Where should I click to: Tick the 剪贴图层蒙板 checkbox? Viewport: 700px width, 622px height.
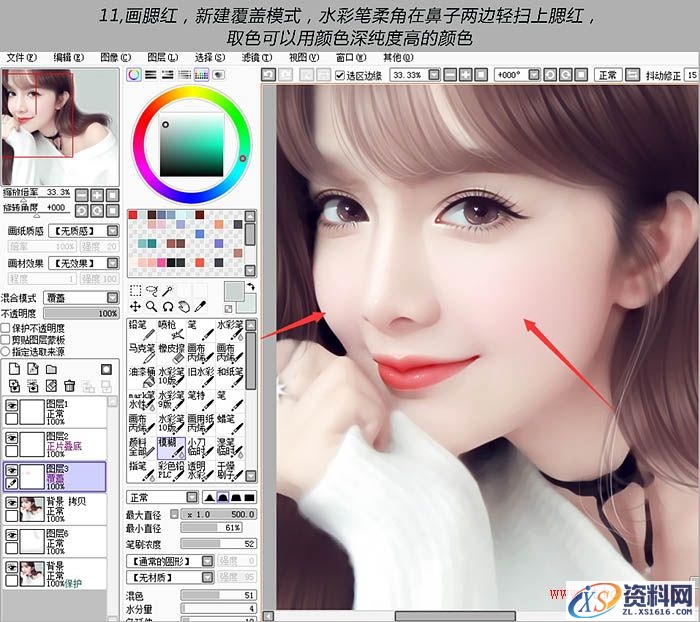click(6, 340)
